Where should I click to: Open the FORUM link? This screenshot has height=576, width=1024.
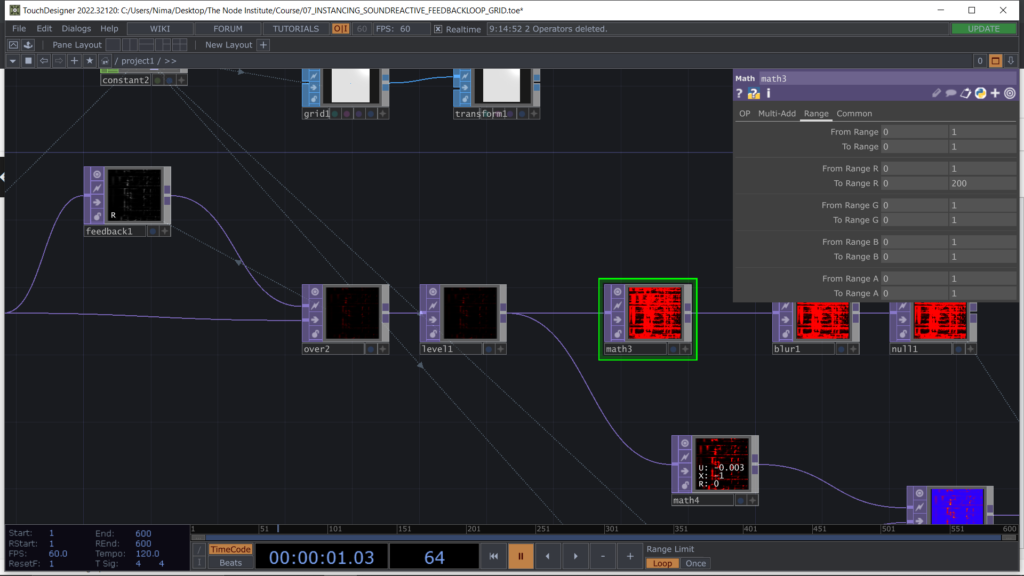[x=228, y=29]
